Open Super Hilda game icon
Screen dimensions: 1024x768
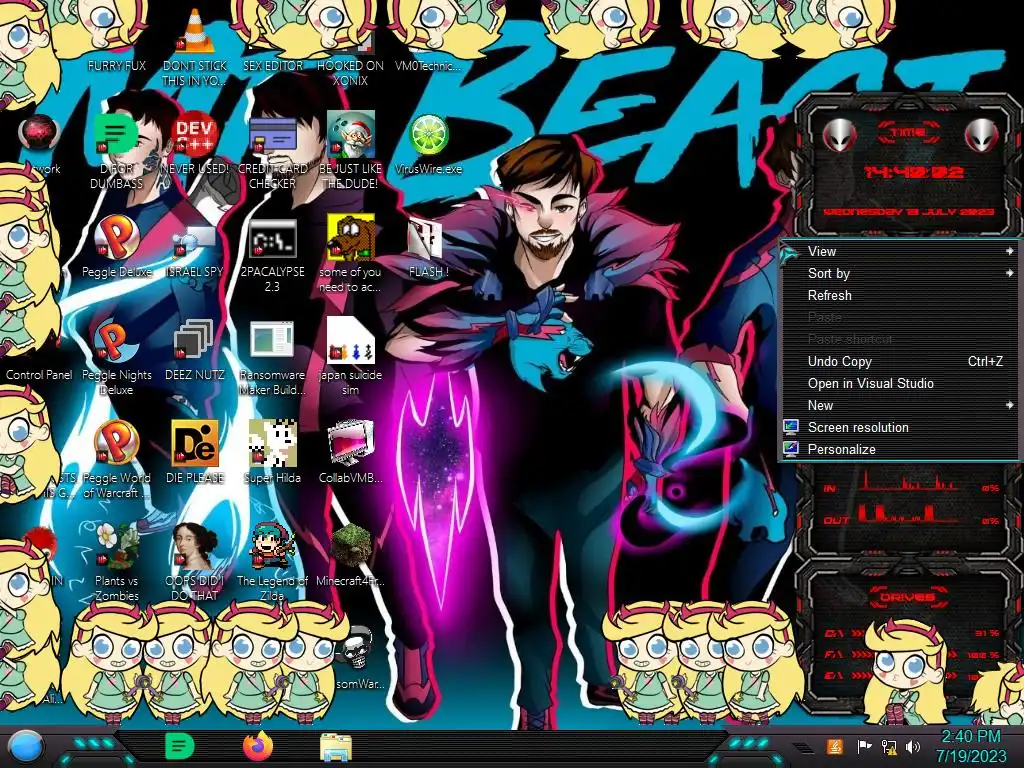coord(272,452)
